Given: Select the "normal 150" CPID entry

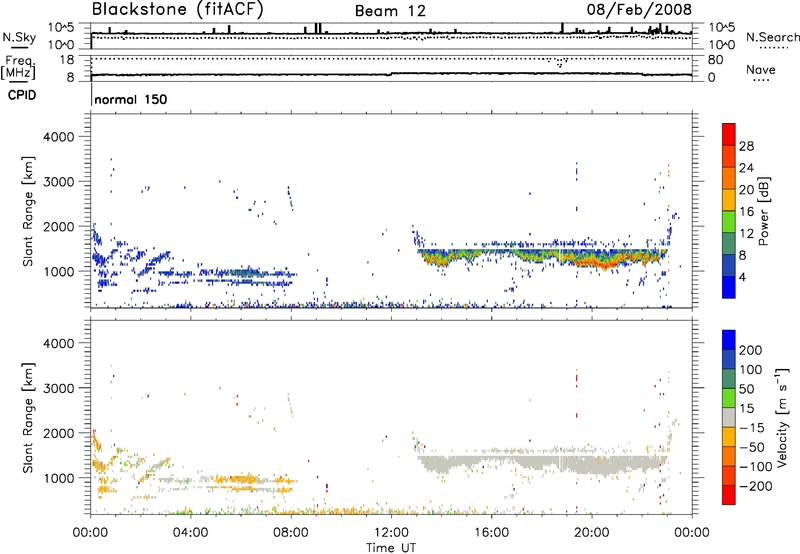Looking at the screenshot, I should tap(131, 99).
